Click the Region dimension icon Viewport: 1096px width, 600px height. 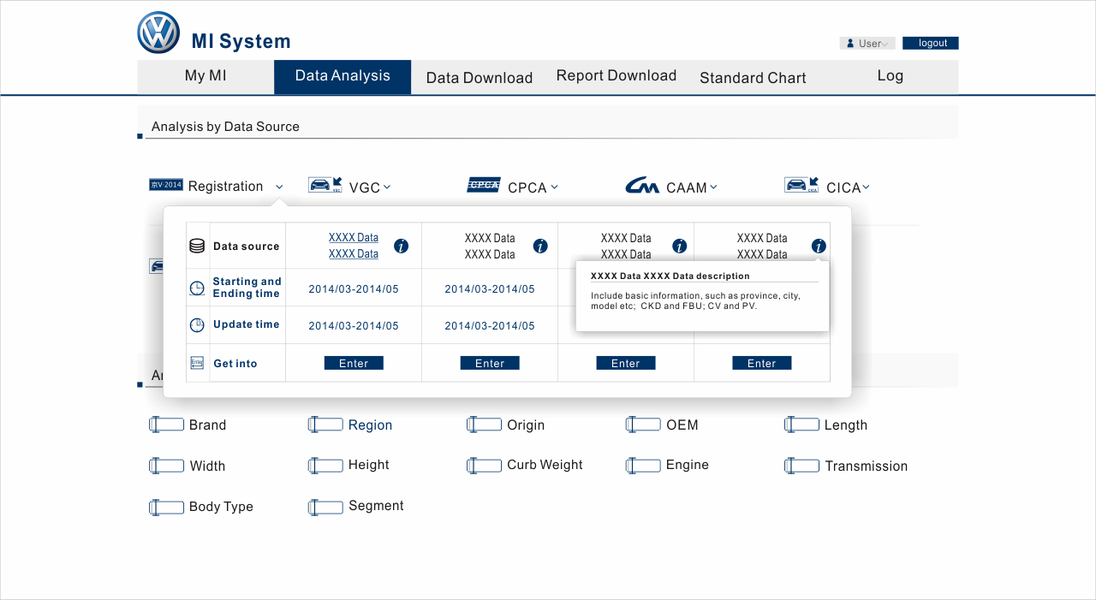(x=326, y=424)
